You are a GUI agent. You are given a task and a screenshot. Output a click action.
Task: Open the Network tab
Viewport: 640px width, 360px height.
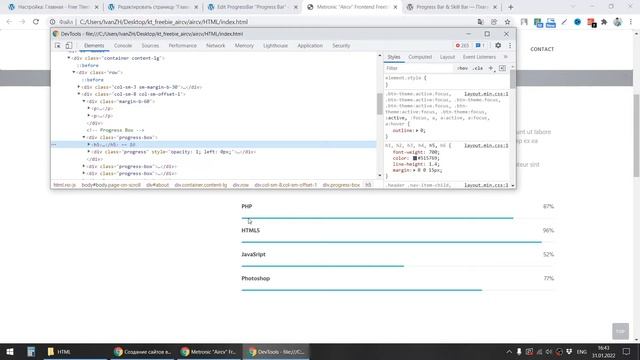click(216, 46)
